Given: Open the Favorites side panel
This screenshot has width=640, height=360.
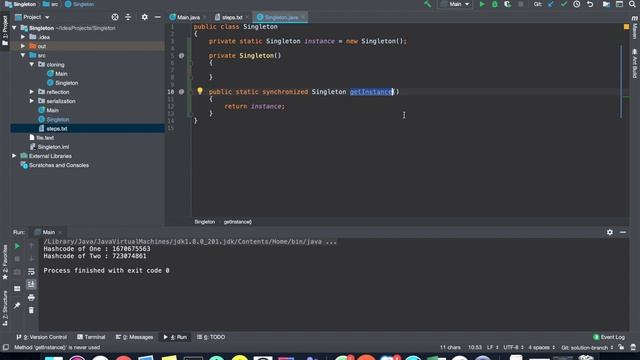Looking at the screenshot, I should (5, 262).
